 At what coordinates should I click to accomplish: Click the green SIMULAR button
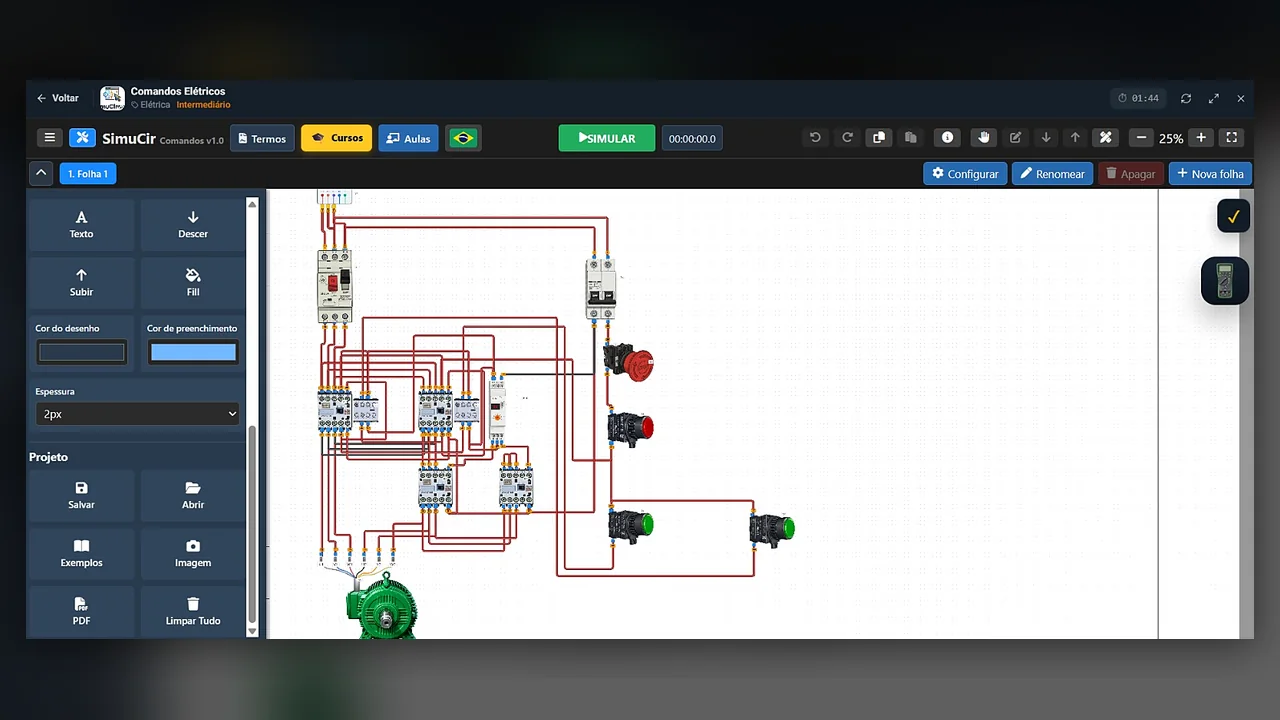point(607,138)
